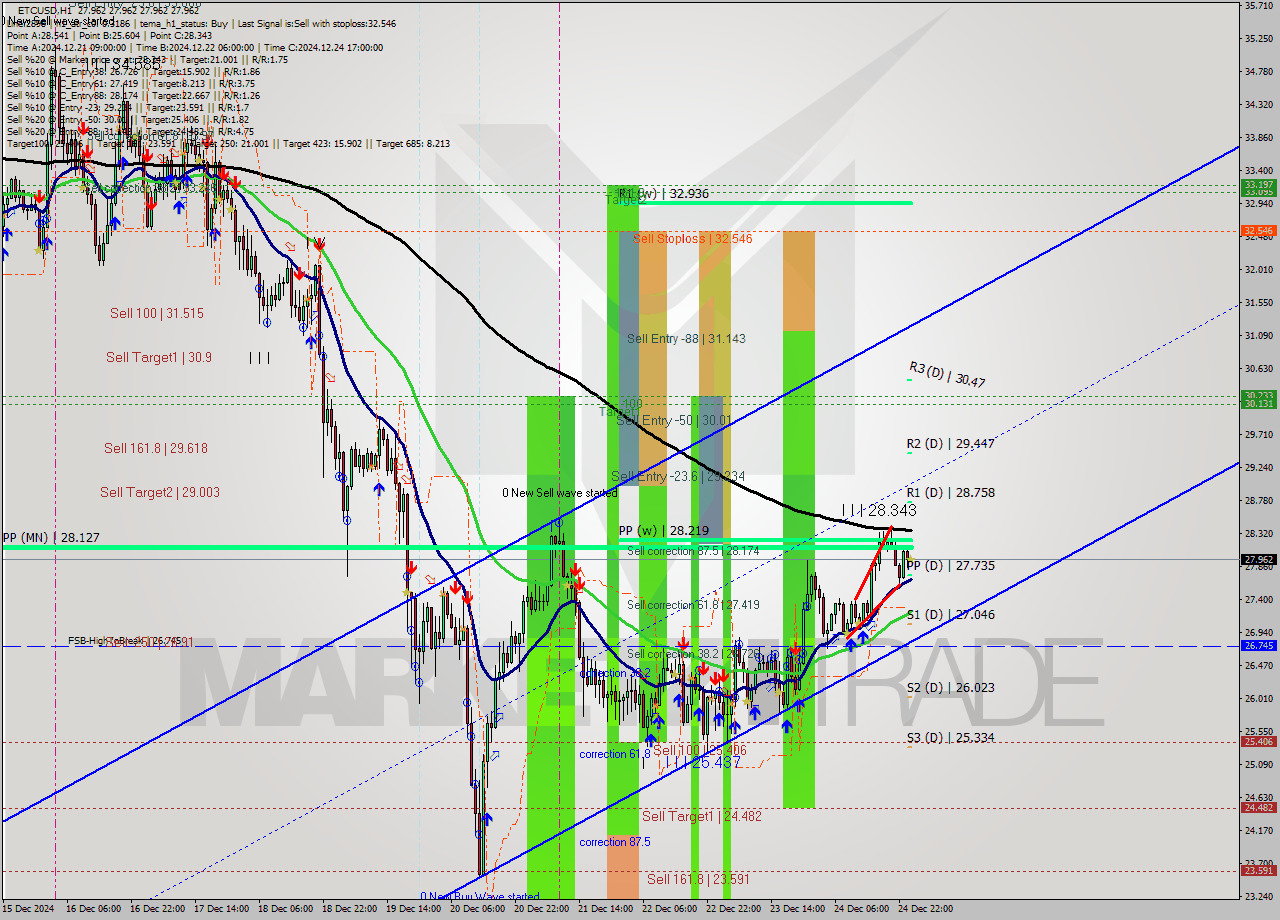Click the red 24.482 price axis tag

tap(1258, 808)
